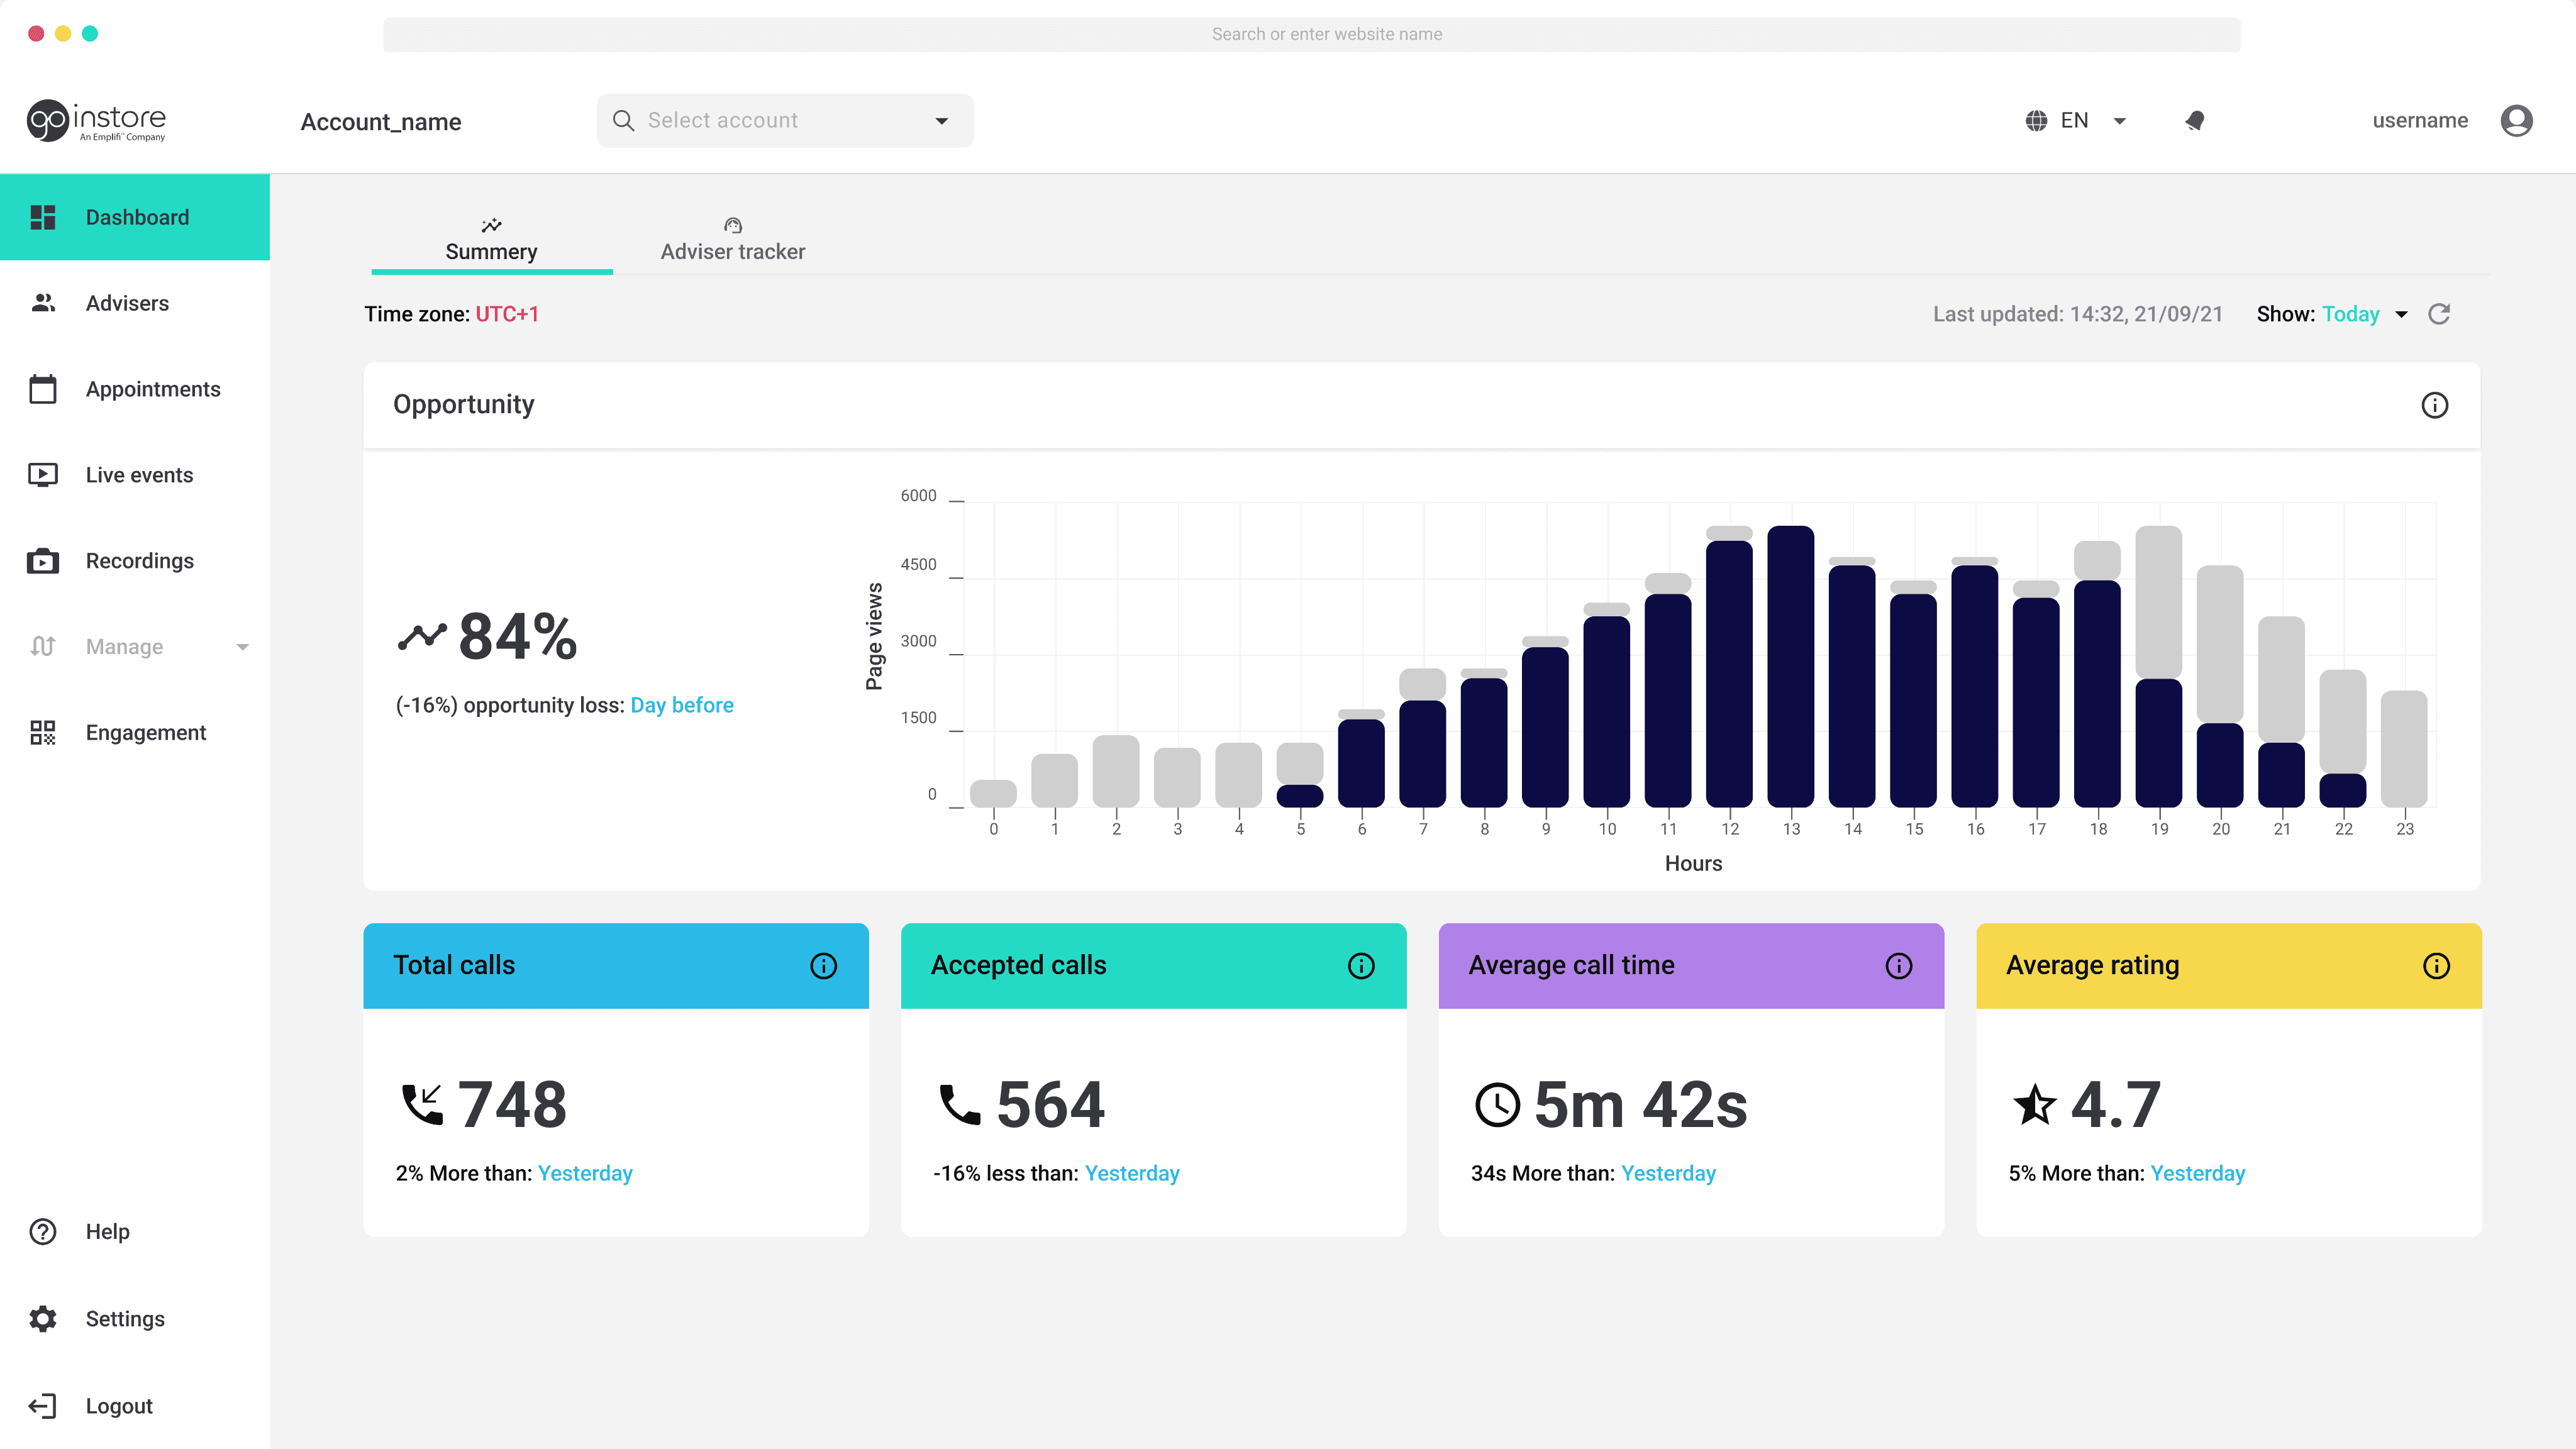Click the Day before link
Viewport: 2576px width, 1449px height.
(682, 706)
